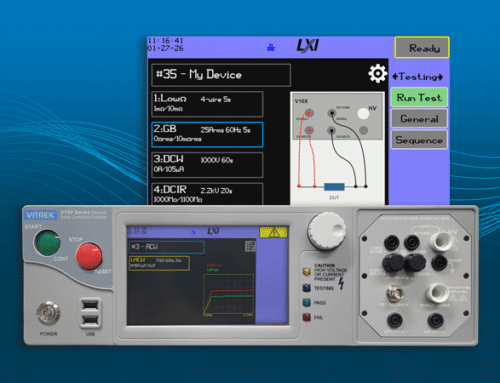The width and height of the screenshot is (500, 383).
Task: Click the left SOURCE+ binding post
Action: (x=393, y=263)
